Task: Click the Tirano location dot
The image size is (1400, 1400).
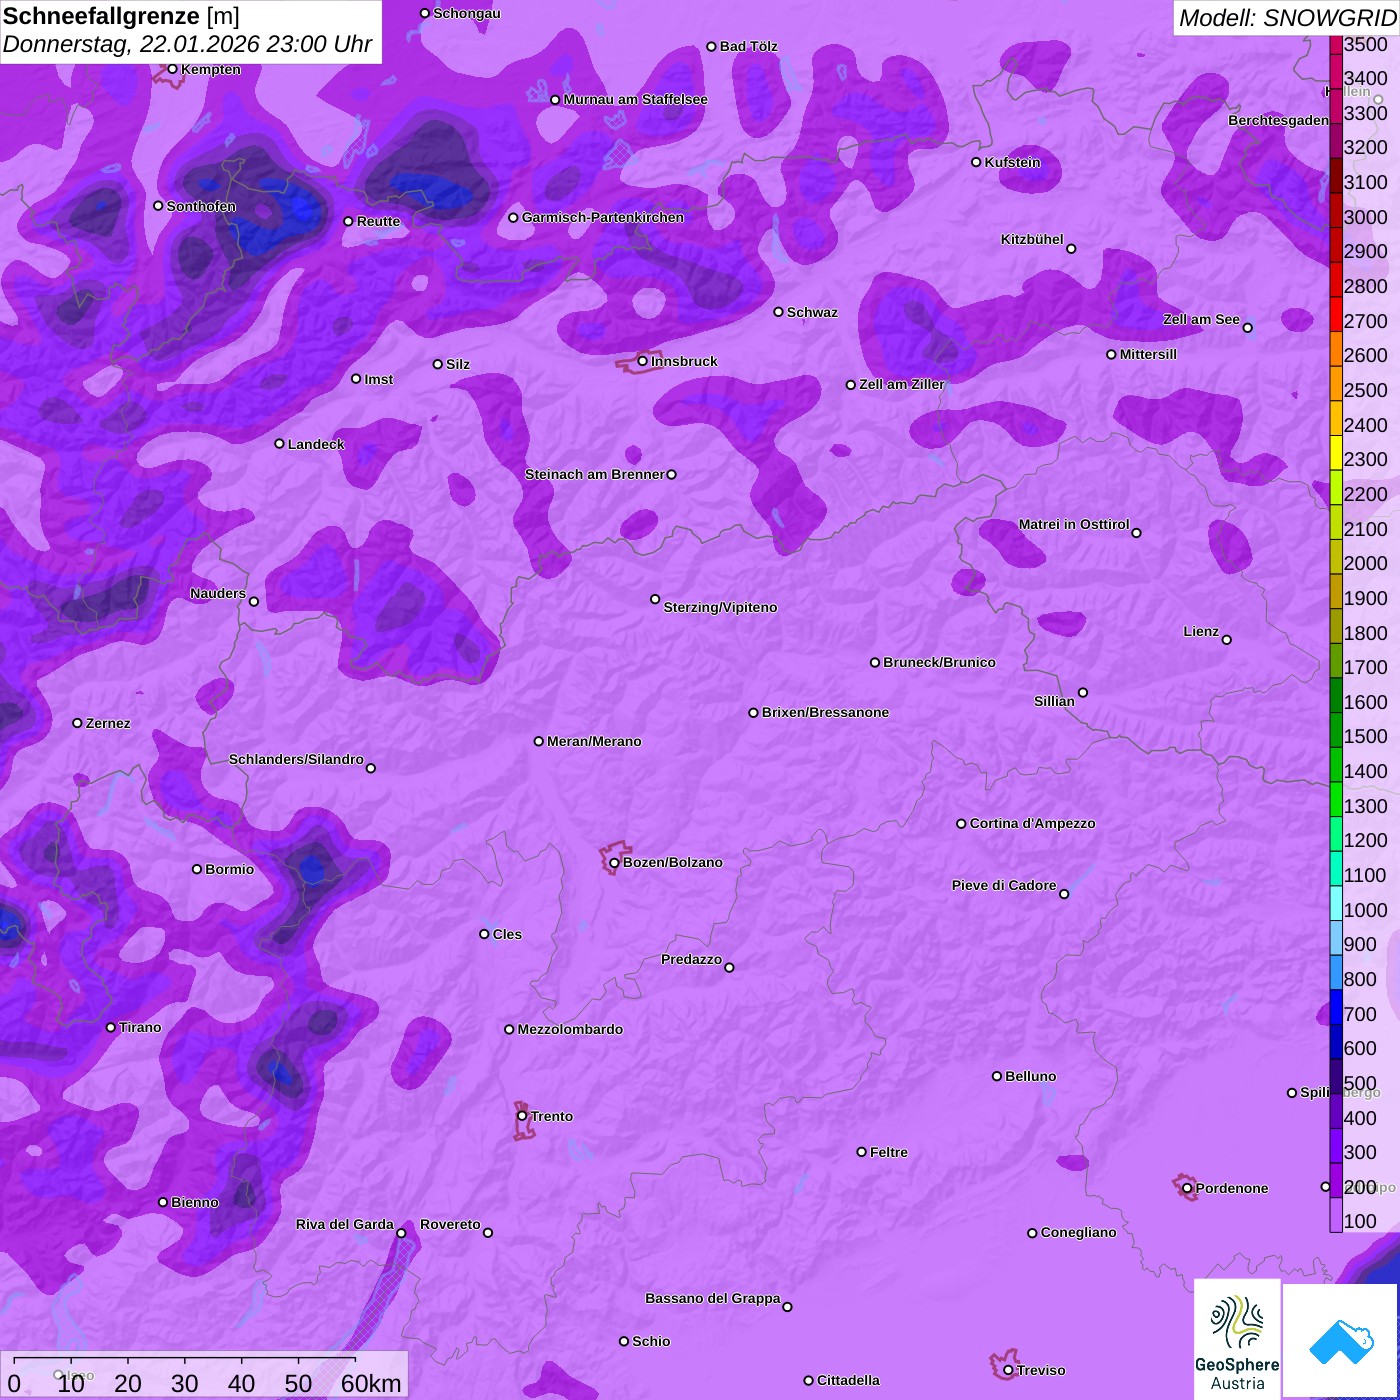Action: [111, 1027]
